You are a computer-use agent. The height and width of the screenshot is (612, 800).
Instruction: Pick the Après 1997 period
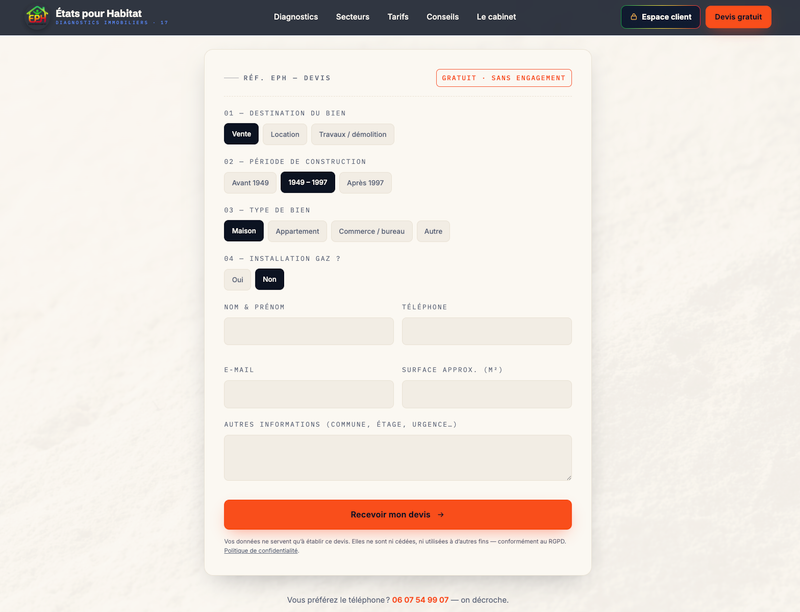pyautogui.click(x=365, y=183)
